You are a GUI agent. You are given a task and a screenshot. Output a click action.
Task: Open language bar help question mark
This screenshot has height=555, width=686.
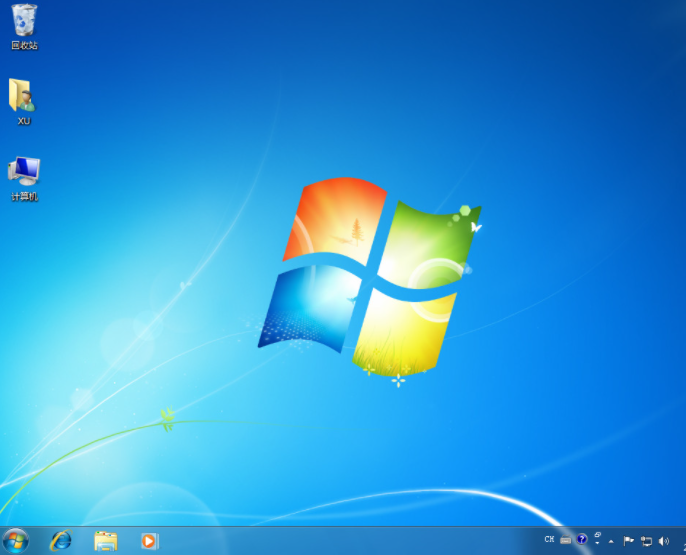click(582, 540)
